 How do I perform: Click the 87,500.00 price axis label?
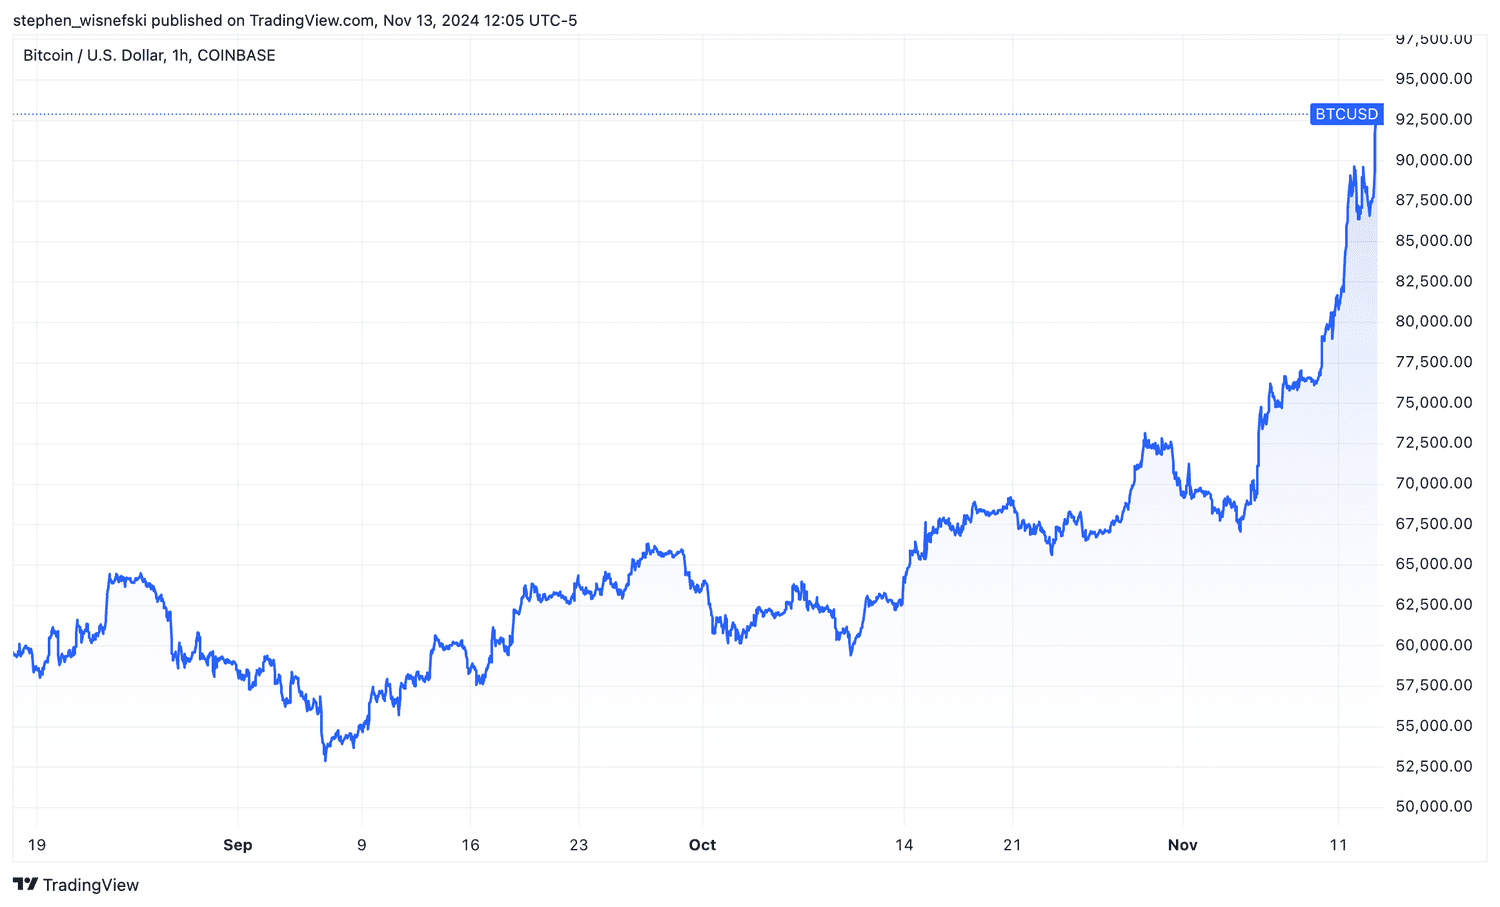pyautogui.click(x=1434, y=200)
